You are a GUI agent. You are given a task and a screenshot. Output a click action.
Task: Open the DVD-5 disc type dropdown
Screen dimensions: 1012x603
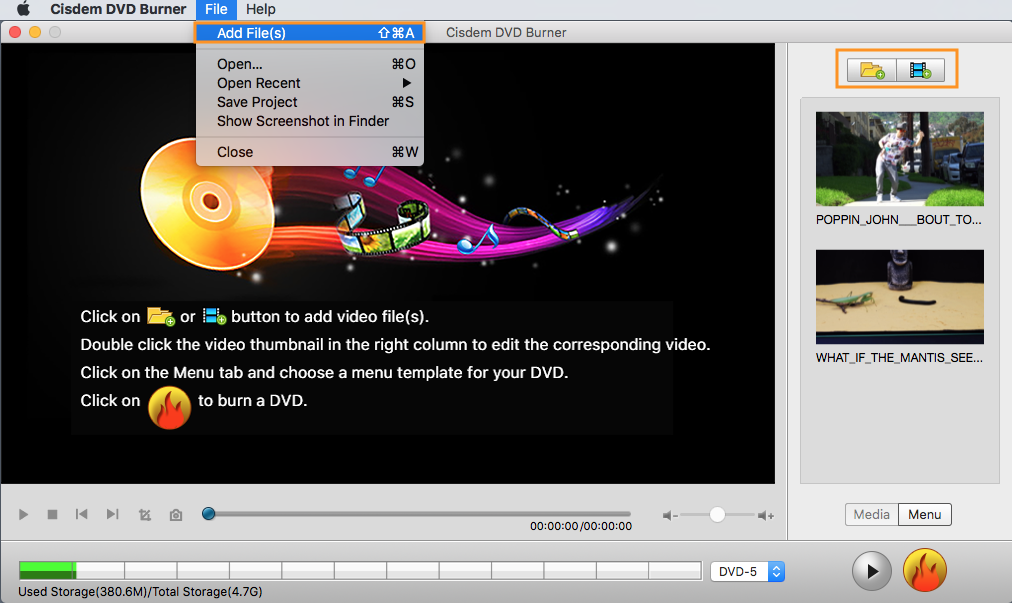pos(747,571)
